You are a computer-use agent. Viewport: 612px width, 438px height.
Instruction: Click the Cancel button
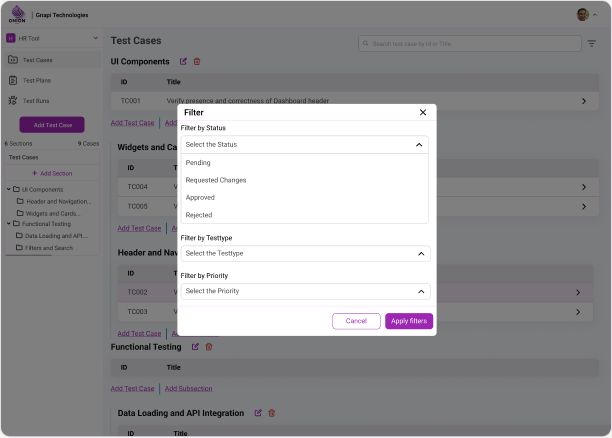[x=356, y=321]
